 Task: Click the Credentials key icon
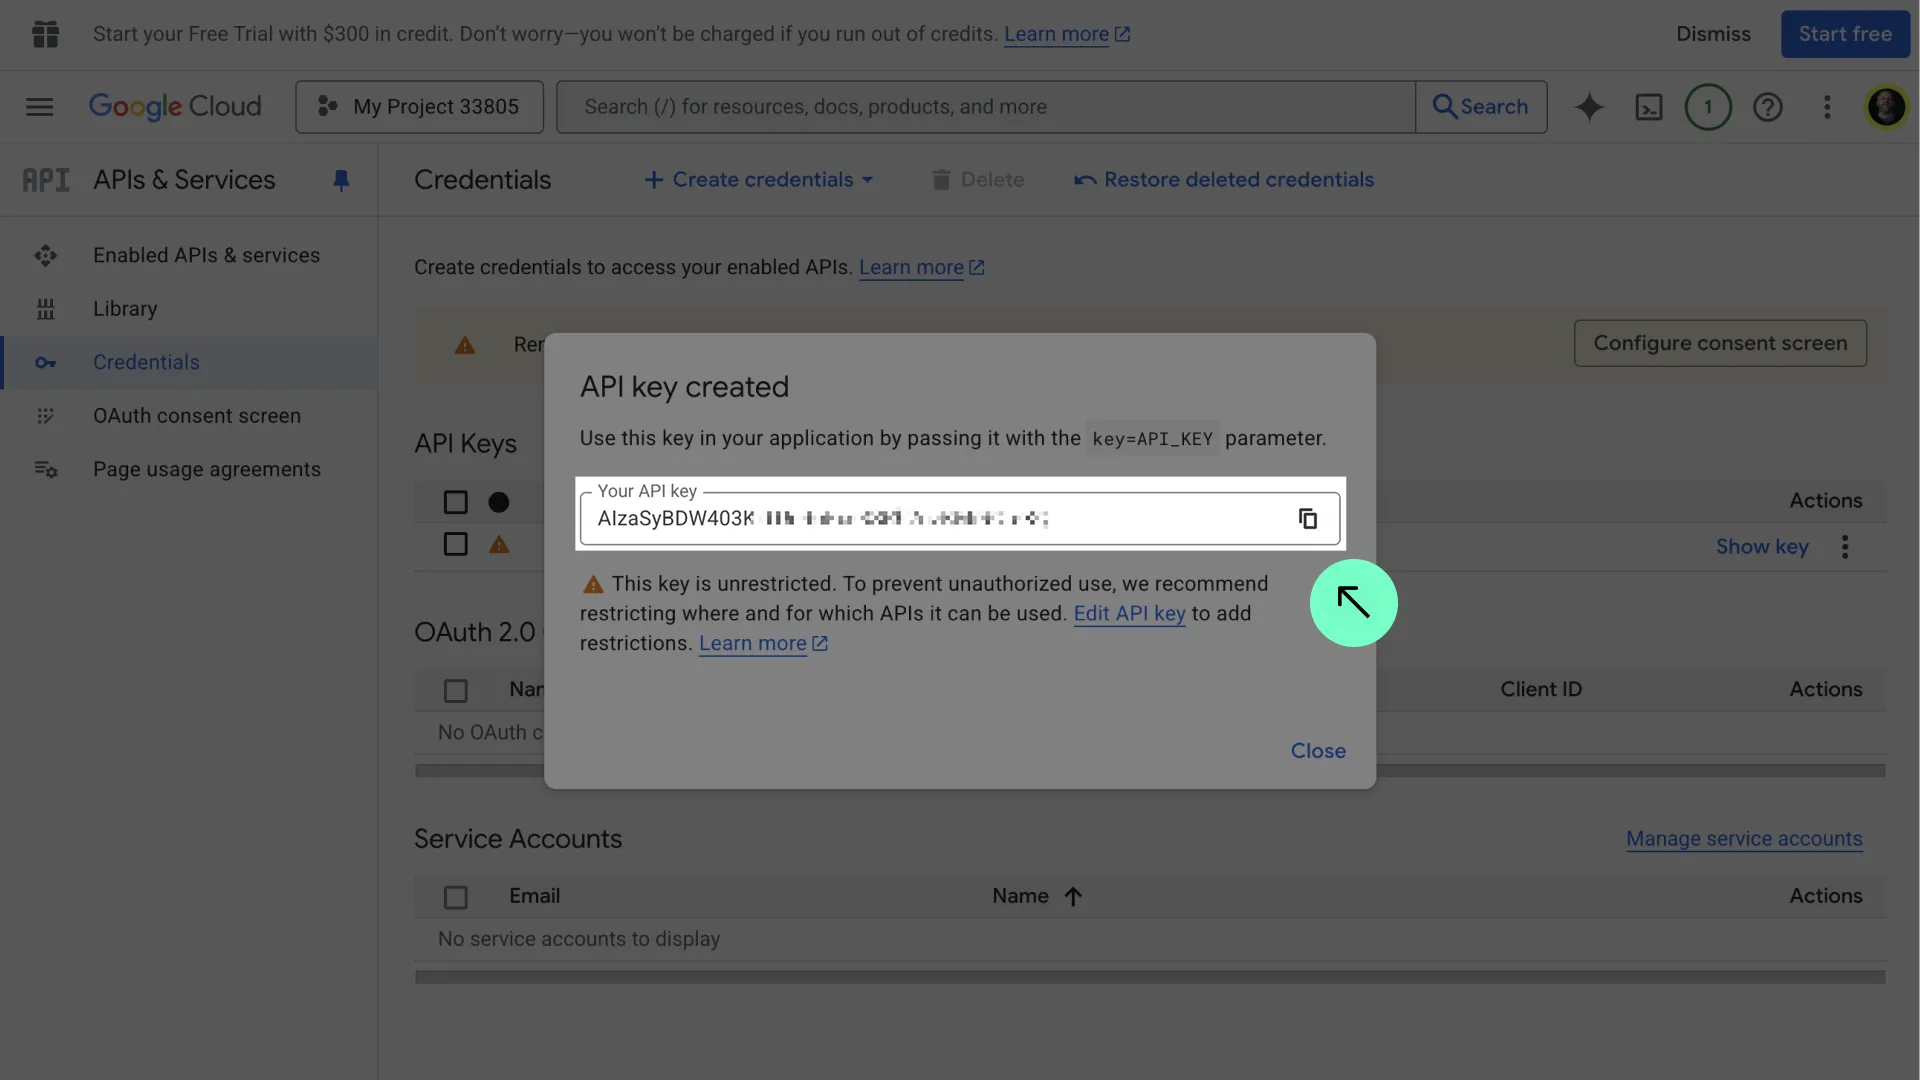point(45,362)
